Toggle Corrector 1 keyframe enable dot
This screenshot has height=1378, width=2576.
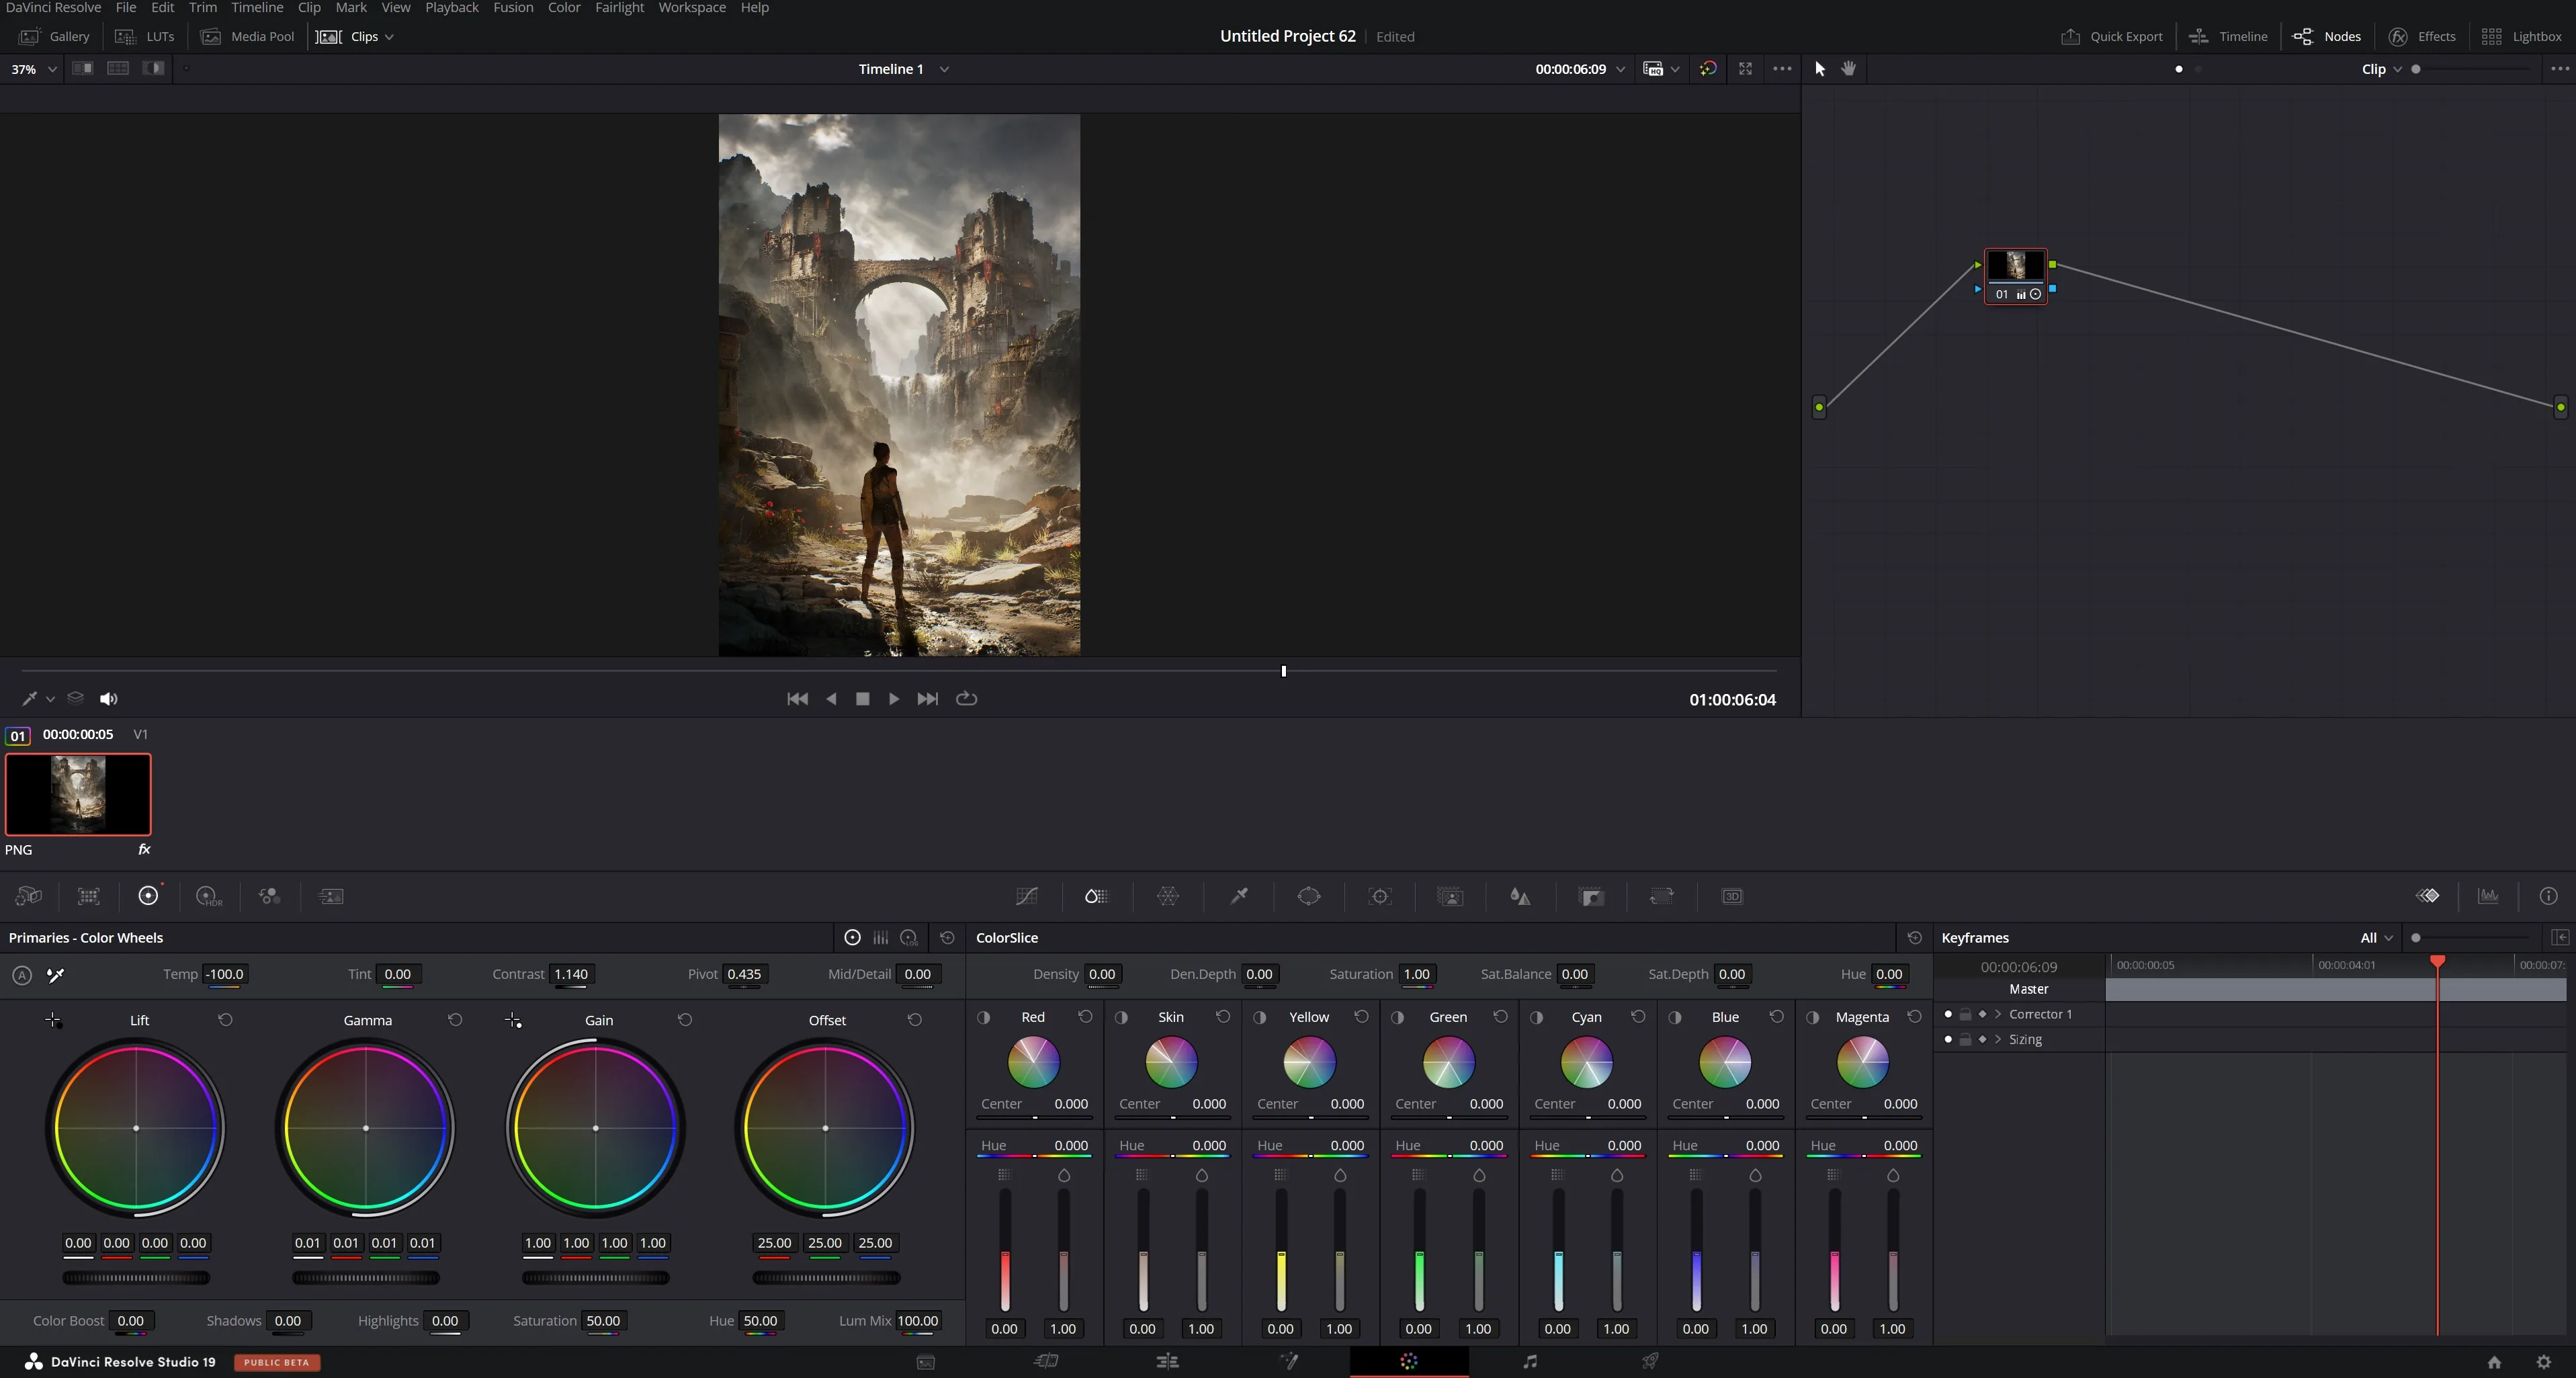tap(1948, 1014)
